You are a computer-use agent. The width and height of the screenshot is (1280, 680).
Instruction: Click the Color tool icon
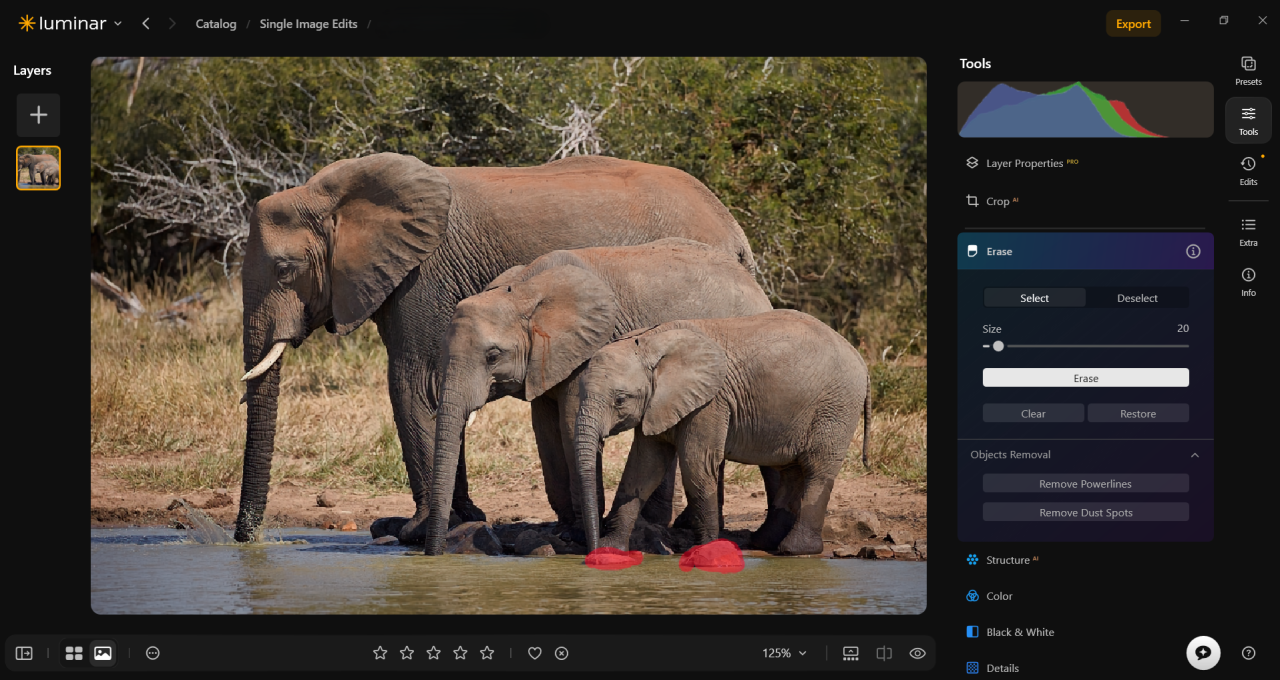point(972,596)
